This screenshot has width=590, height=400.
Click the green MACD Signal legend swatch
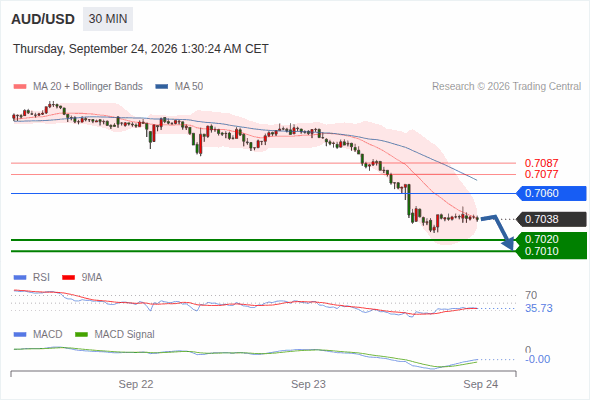click(81, 335)
